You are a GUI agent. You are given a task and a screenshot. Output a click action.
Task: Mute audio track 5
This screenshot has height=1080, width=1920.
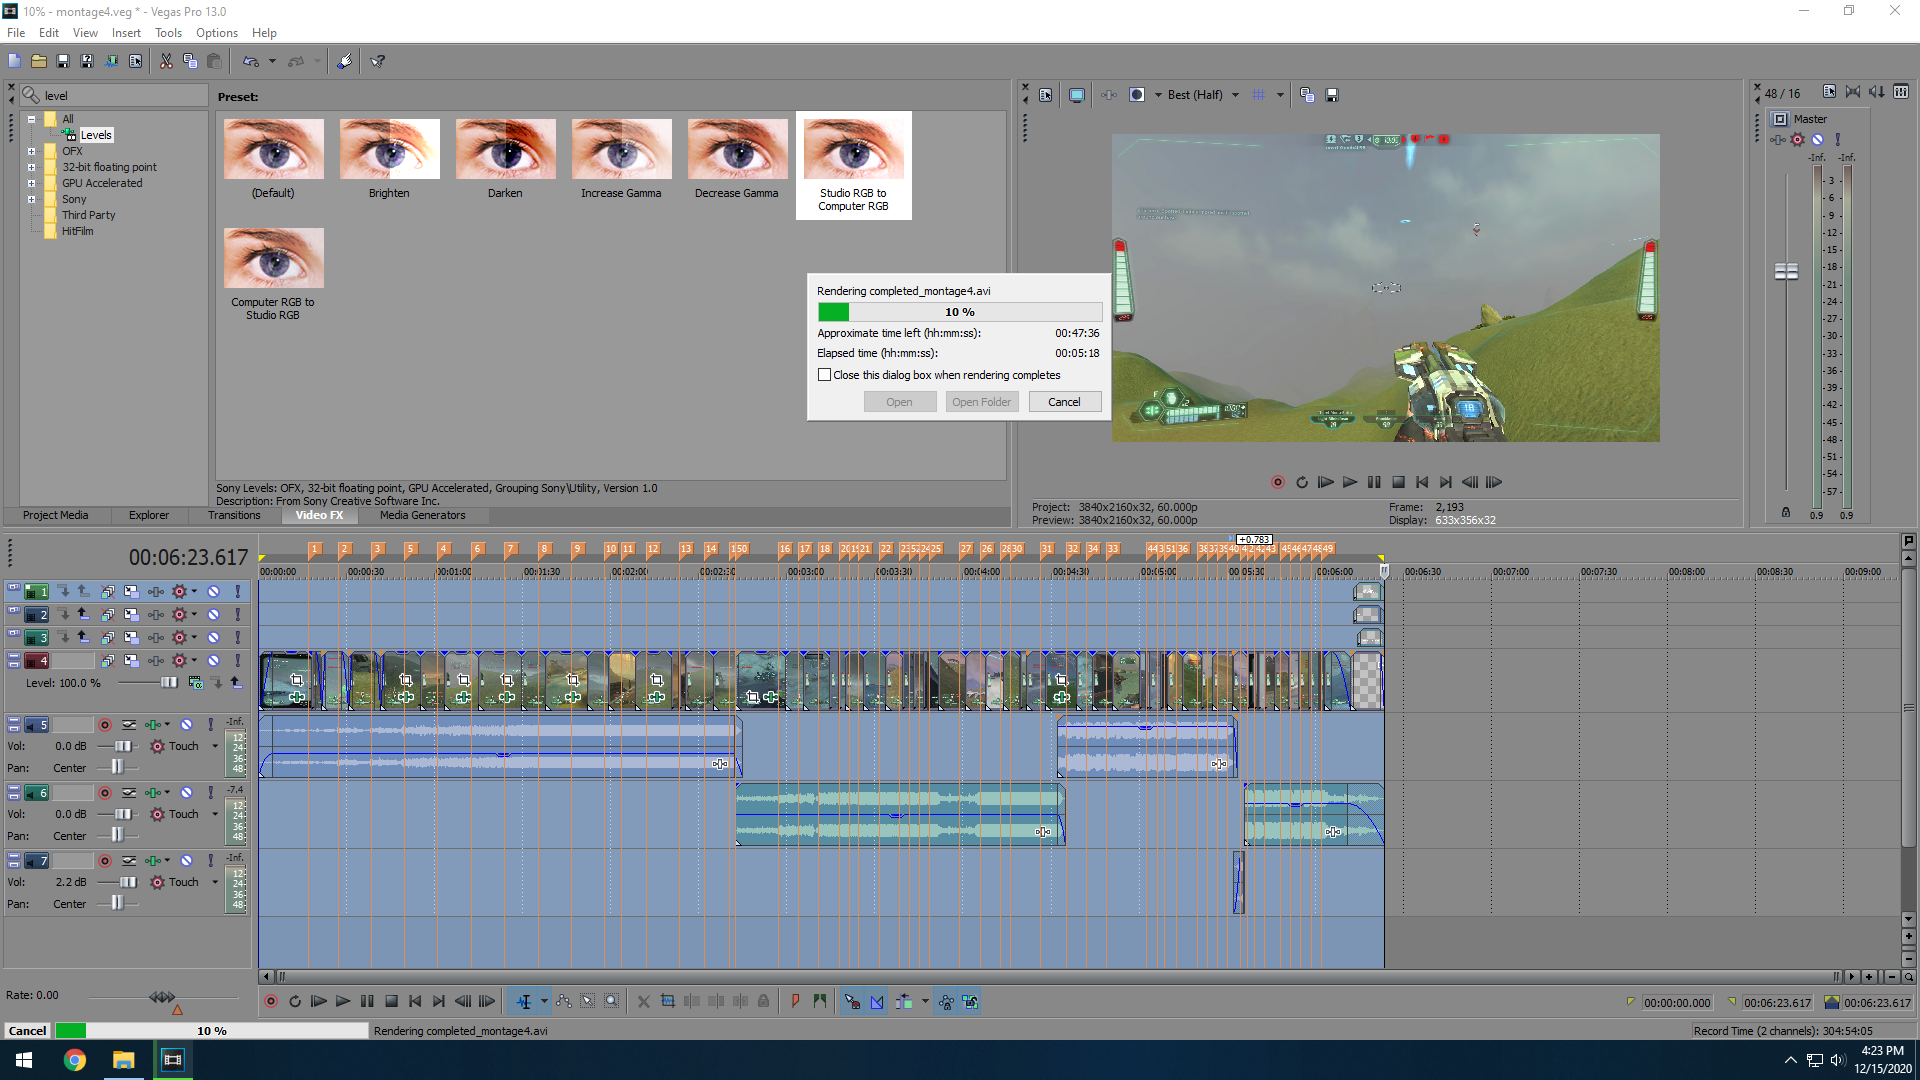(187, 724)
